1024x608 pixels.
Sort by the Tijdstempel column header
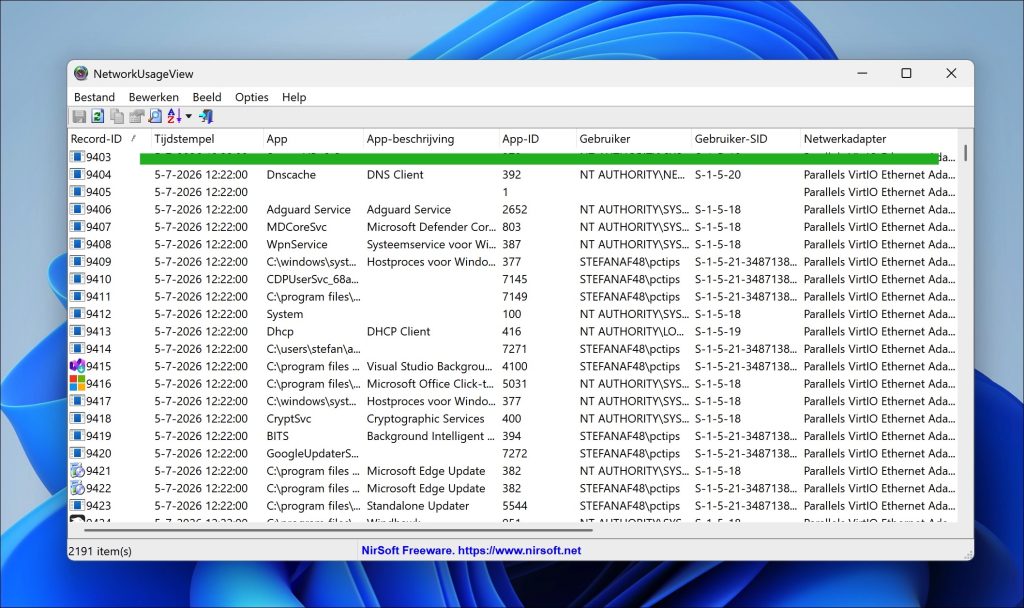[206, 138]
